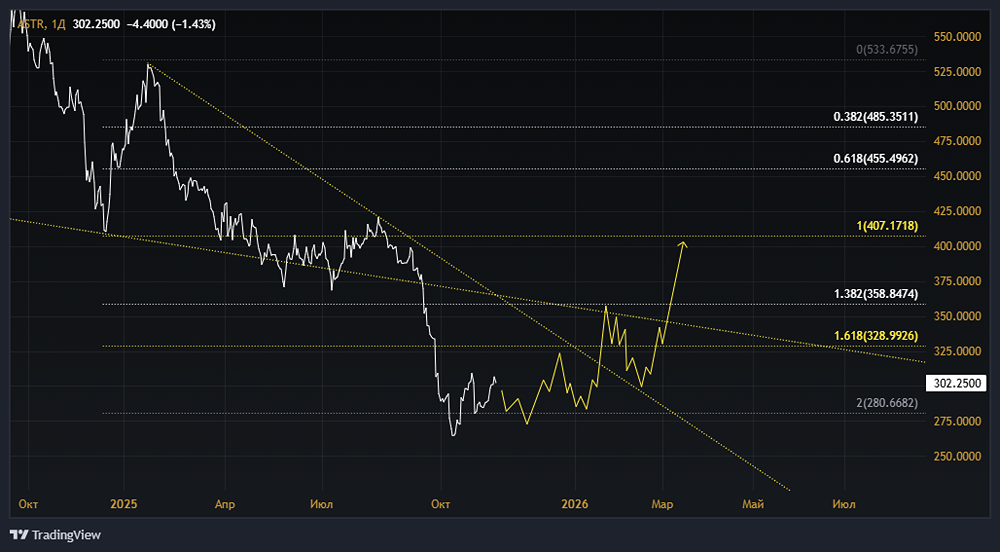Screen dimensions: 1000x552
Task: Click the 1.382 (358.8474) Fibonacci label
Action: (x=875, y=294)
